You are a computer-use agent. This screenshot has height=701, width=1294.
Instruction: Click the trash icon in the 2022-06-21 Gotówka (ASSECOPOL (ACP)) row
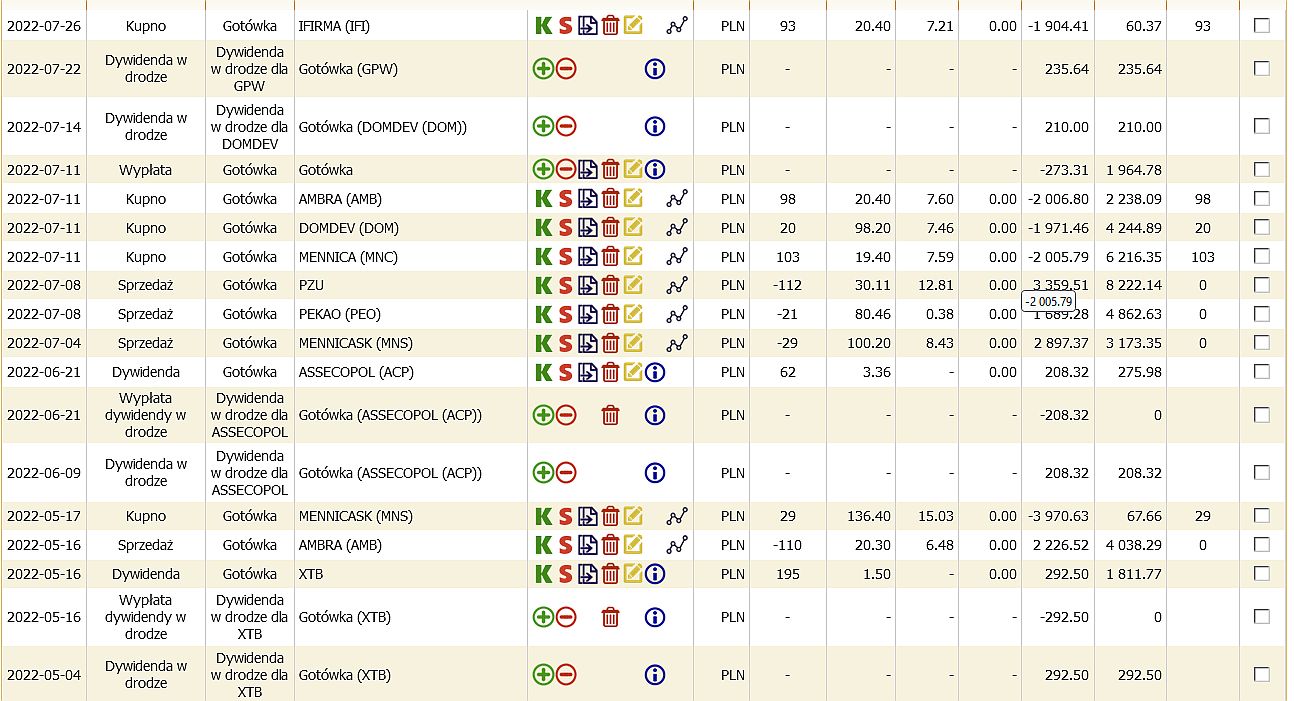pyautogui.click(x=610, y=415)
